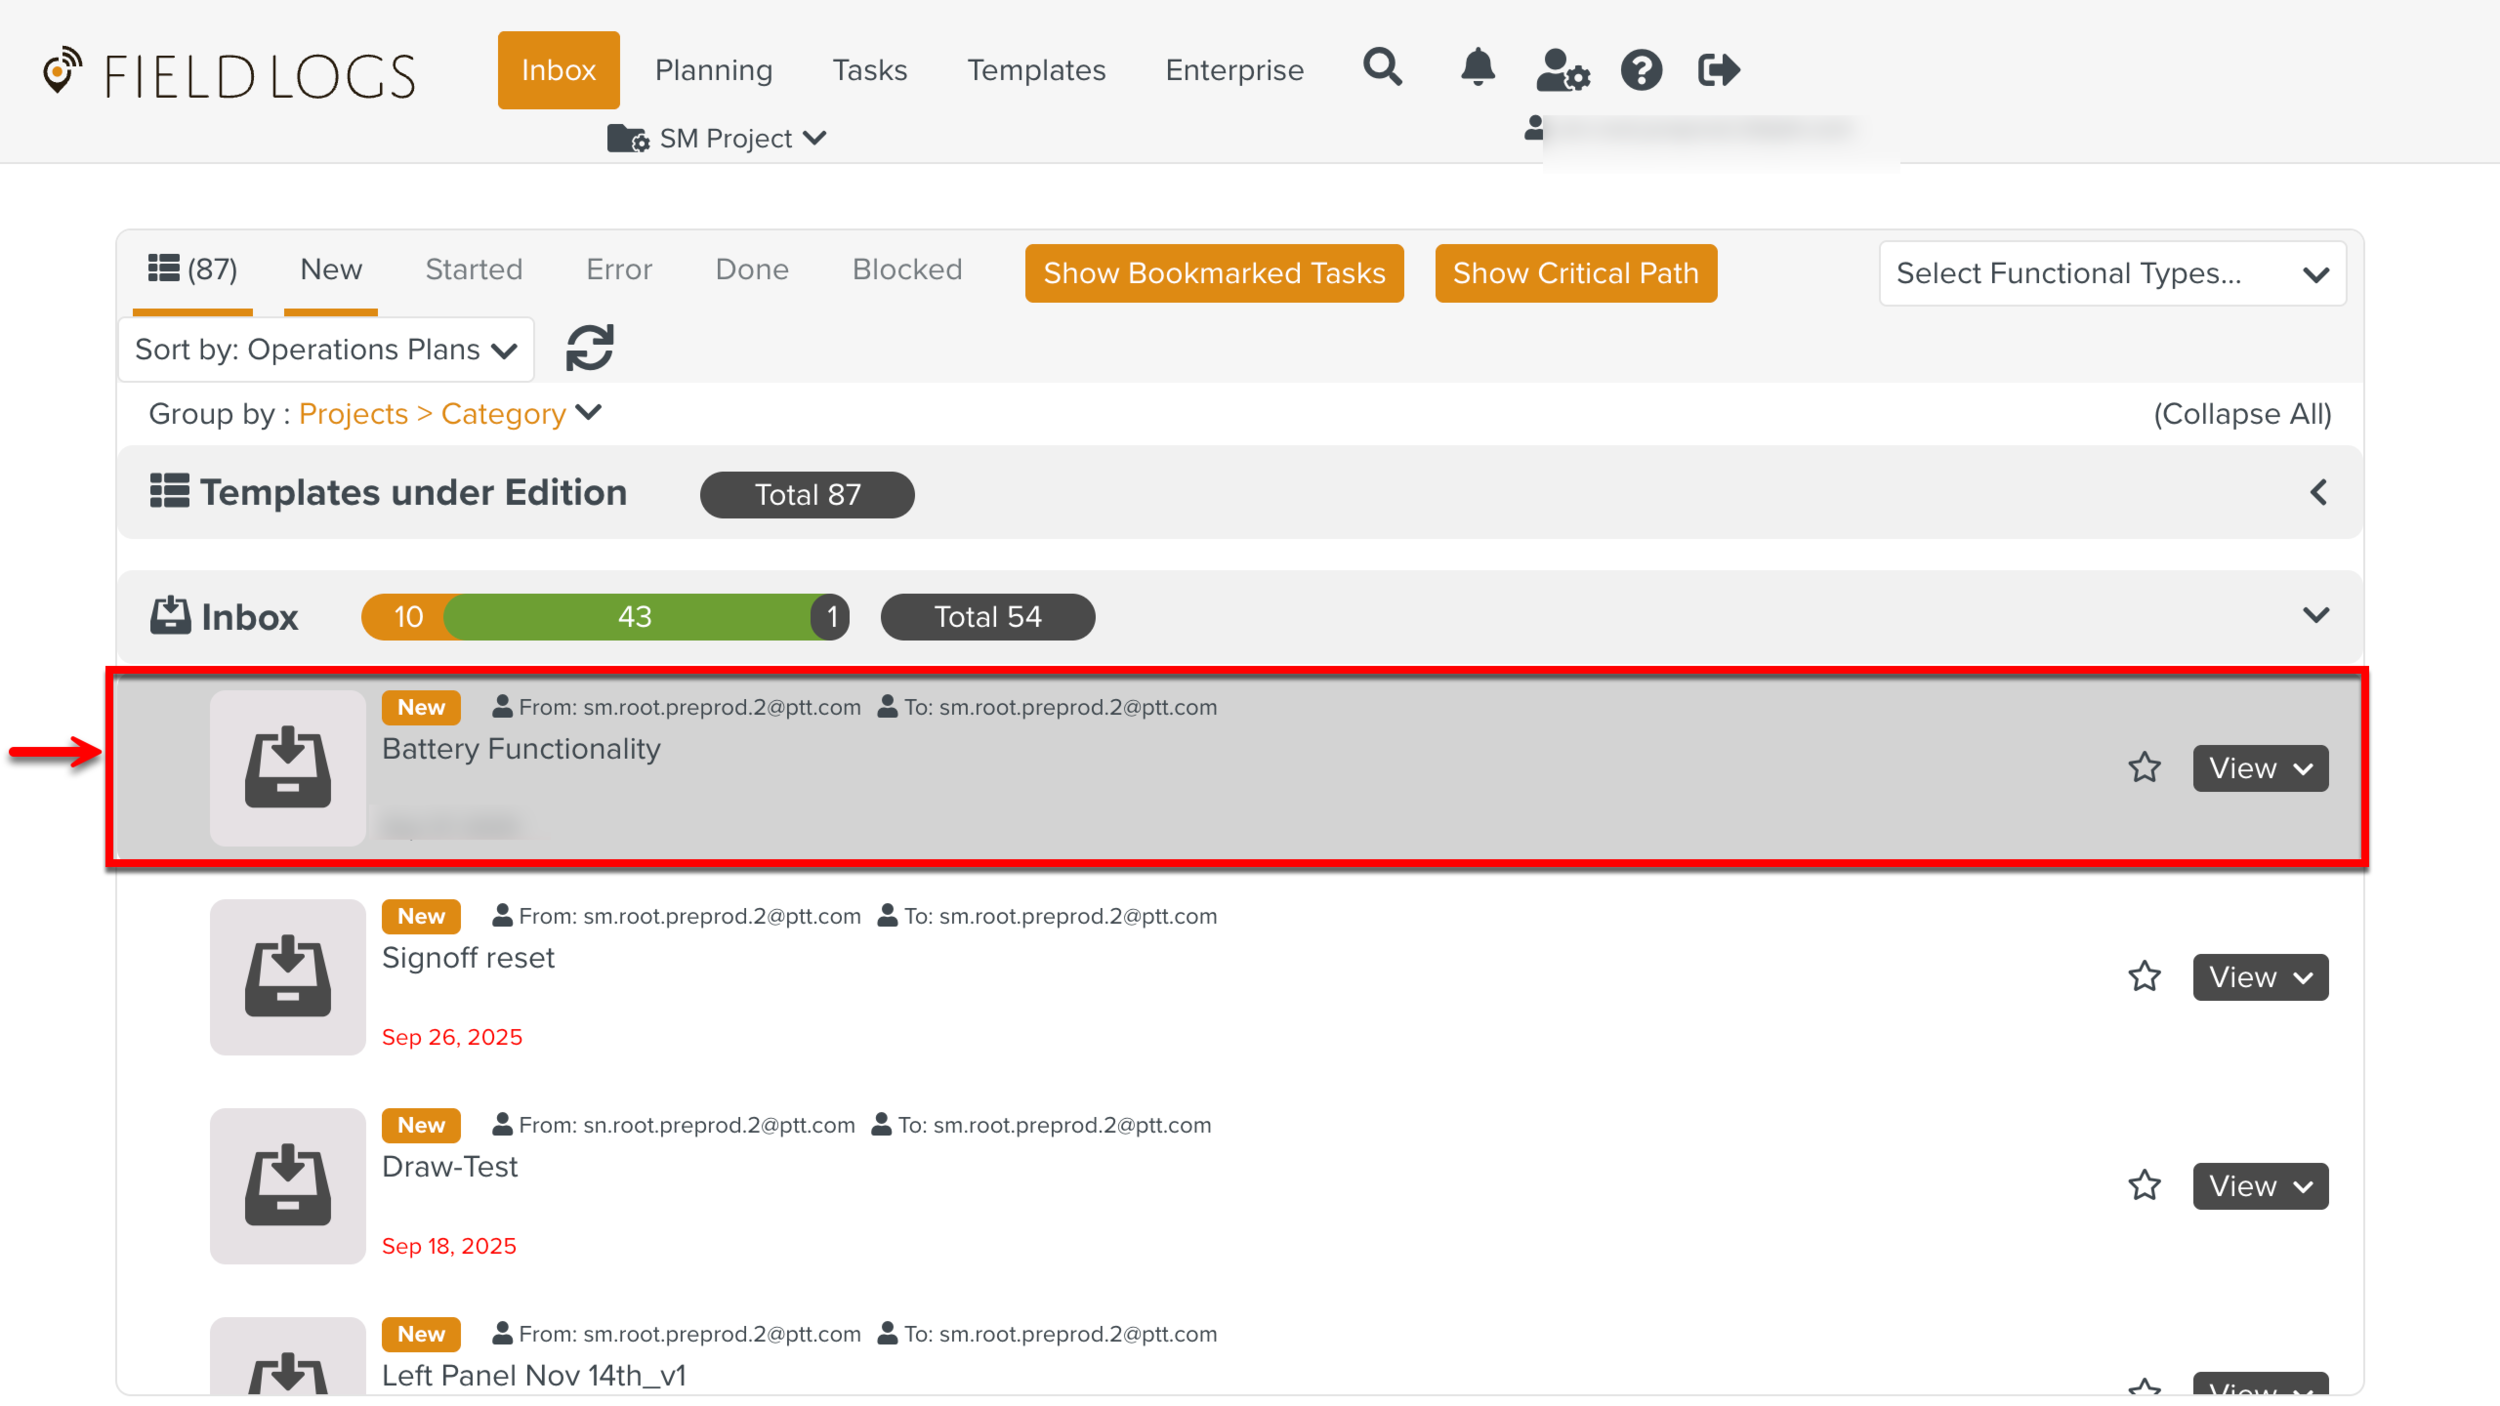The width and height of the screenshot is (2500, 1406).
Task: Click the Draw-Test inbox tray icon
Action: pos(287,1186)
